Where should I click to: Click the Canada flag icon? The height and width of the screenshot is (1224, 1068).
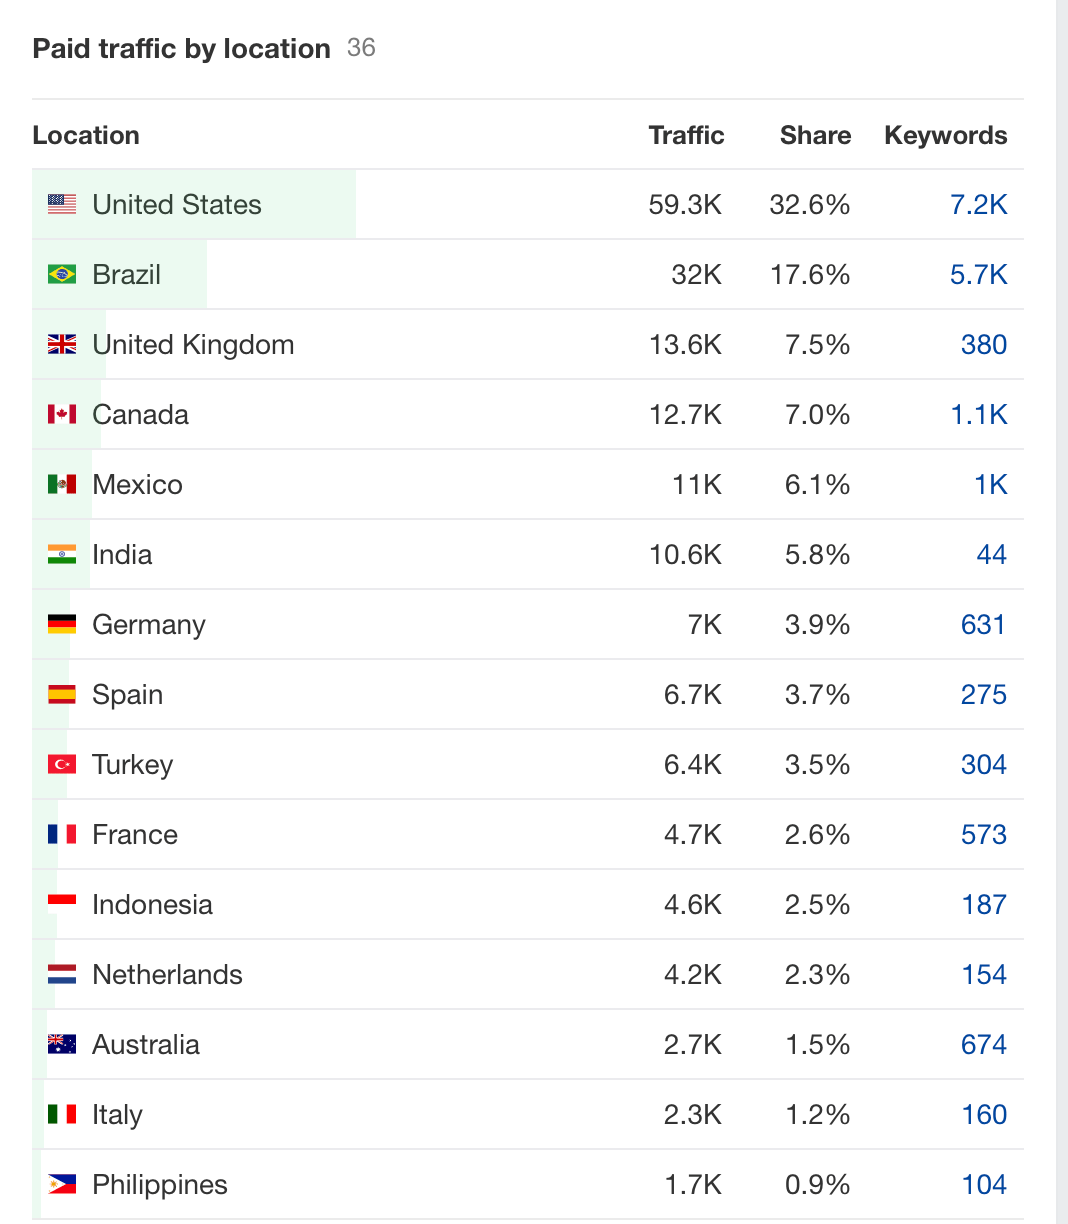(x=61, y=414)
